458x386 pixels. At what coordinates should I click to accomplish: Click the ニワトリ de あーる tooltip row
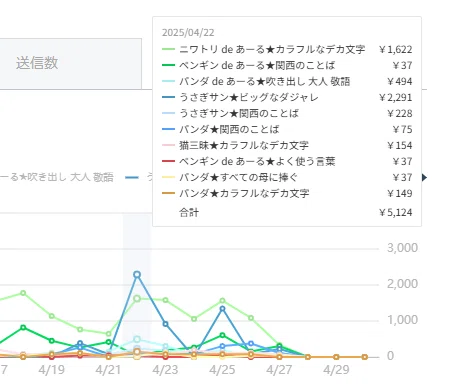[x=287, y=49]
